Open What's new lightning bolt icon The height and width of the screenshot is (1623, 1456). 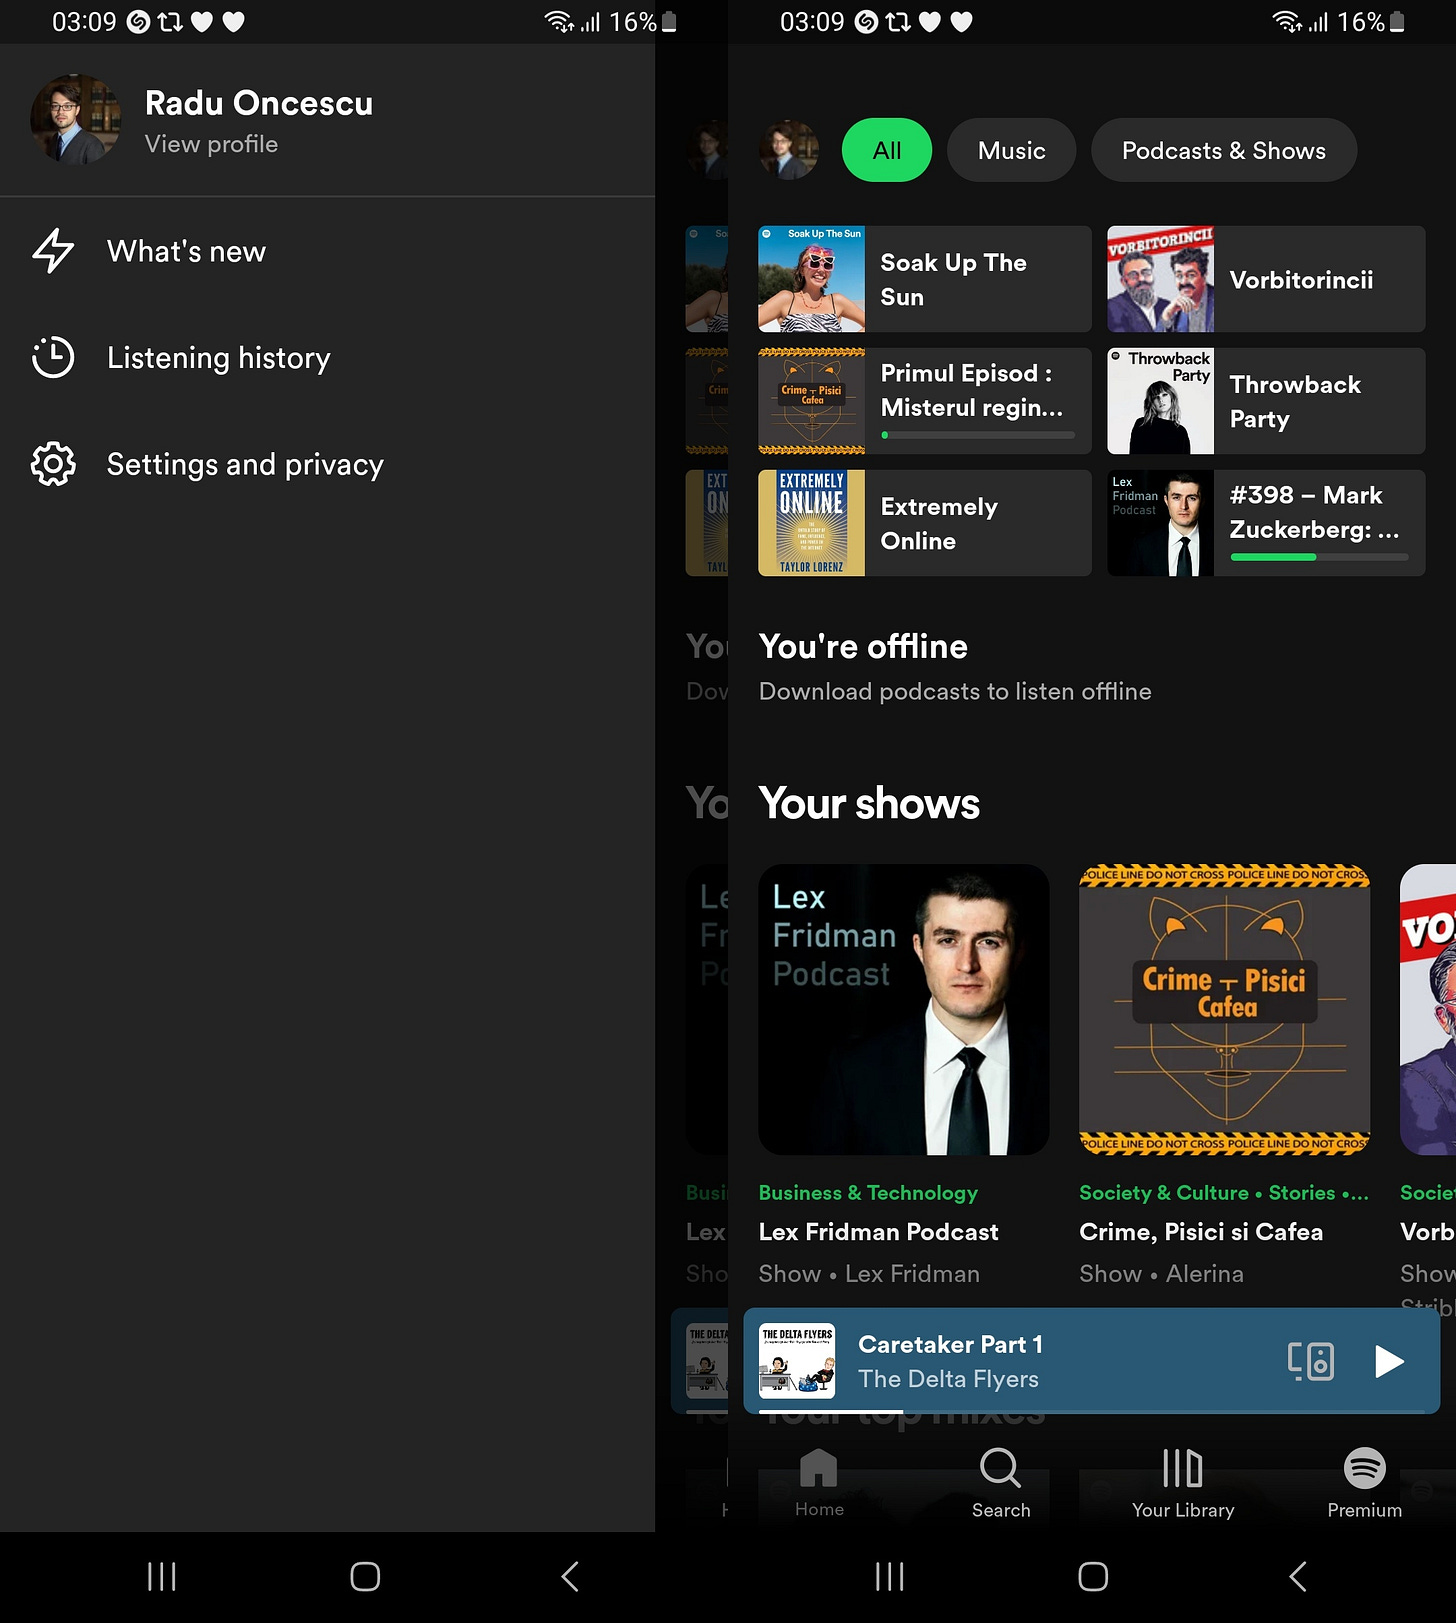53,251
